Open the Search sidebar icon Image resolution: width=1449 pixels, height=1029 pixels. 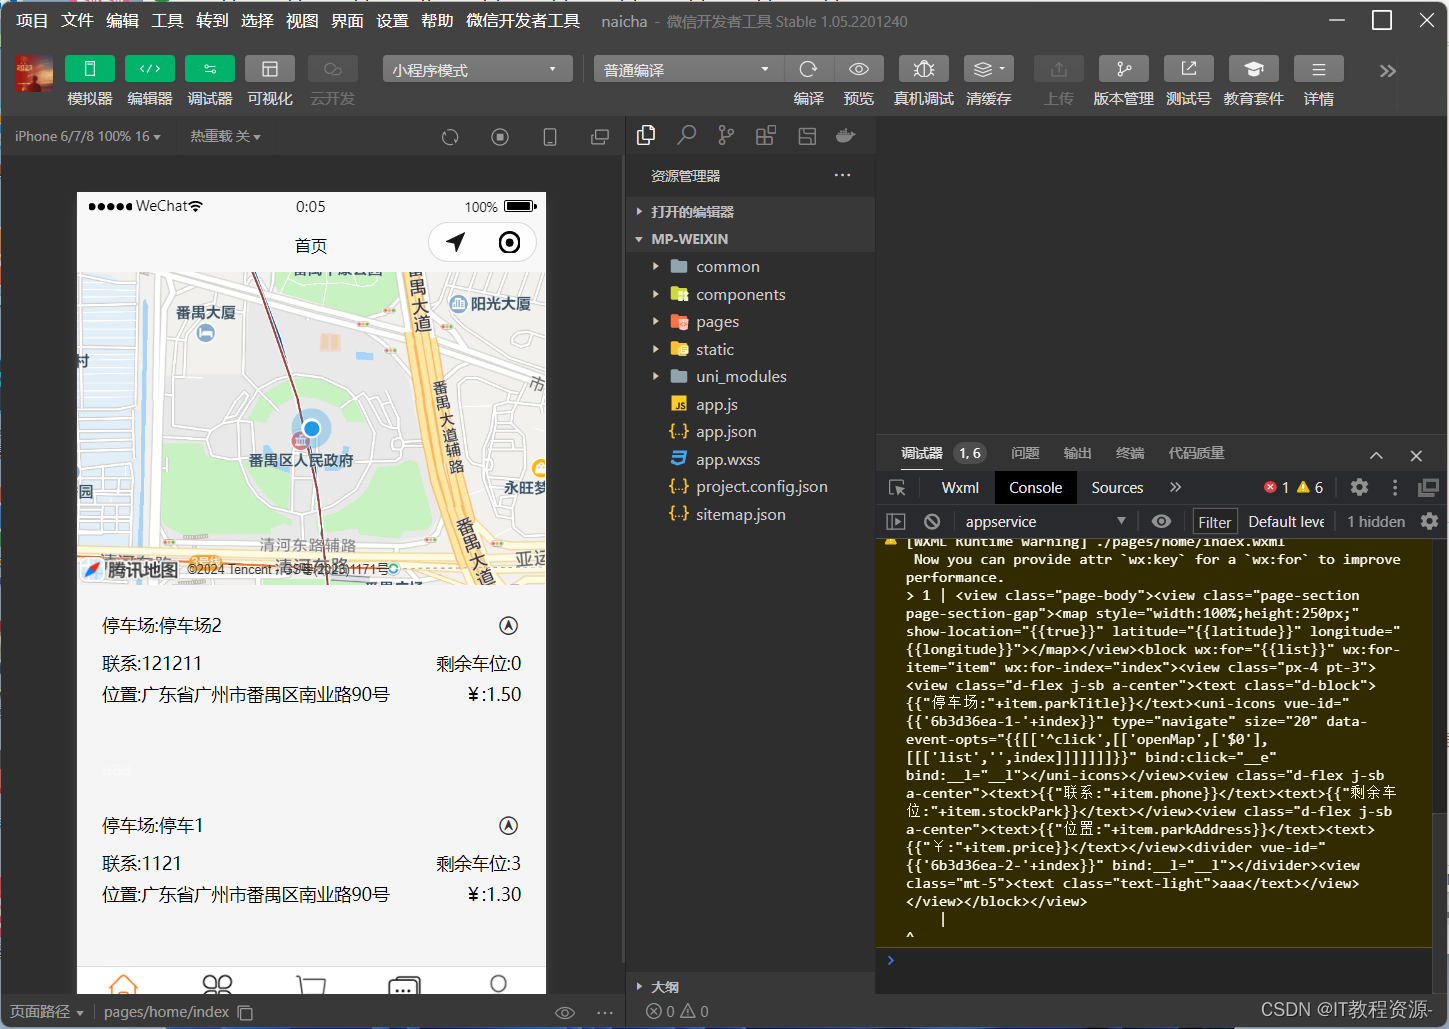687,135
